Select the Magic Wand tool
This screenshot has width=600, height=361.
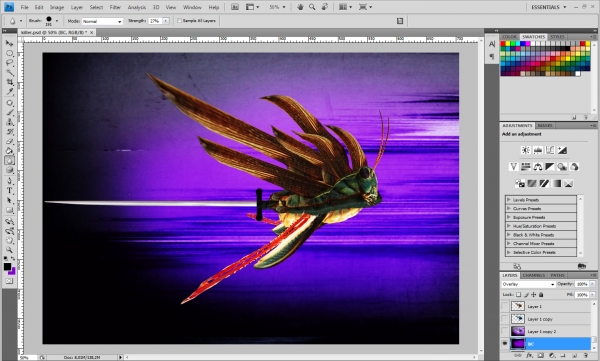pos(9,72)
